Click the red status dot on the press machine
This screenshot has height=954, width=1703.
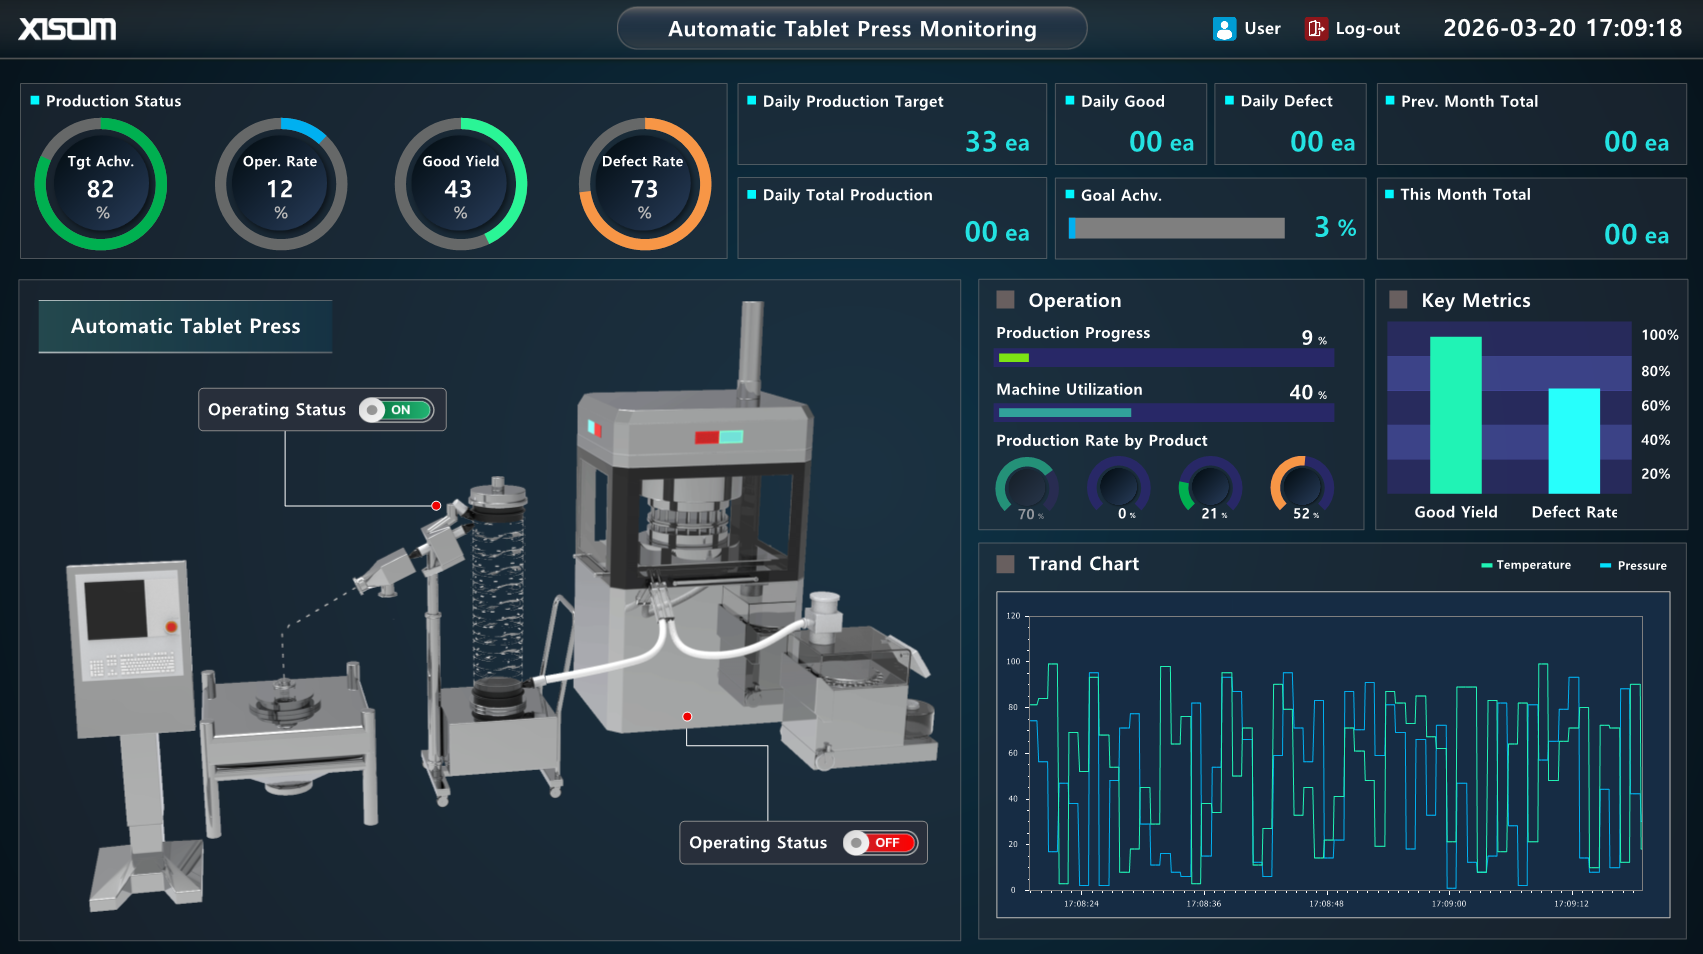(x=687, y=716)
